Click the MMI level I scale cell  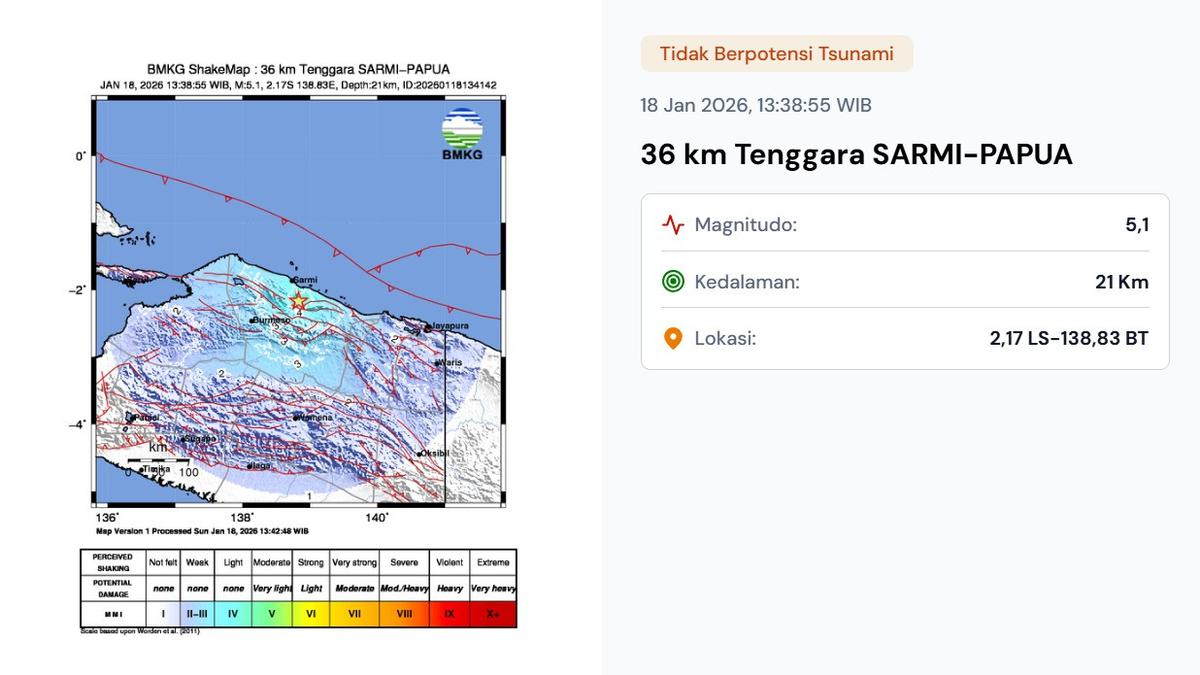click(x=161, y=614)
